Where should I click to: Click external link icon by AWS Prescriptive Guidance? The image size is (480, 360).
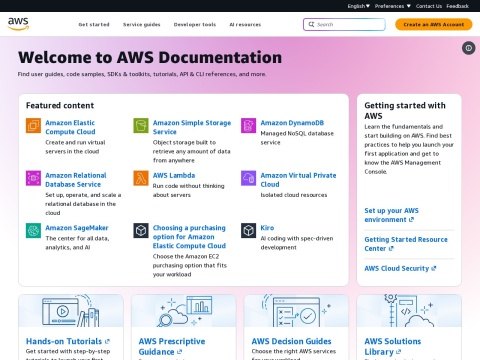point(180,352)
